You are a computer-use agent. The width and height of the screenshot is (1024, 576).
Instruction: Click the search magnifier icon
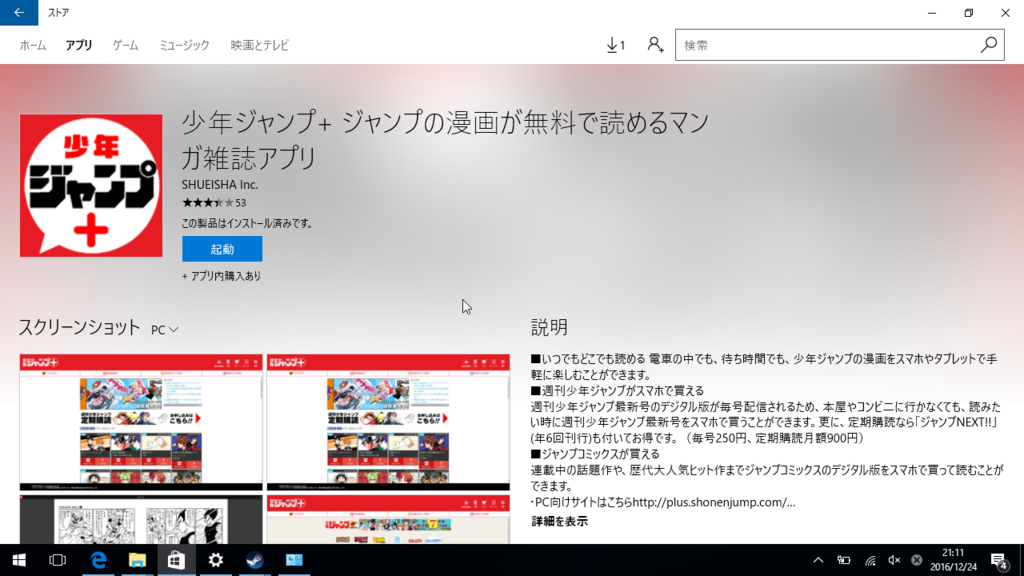989,45
